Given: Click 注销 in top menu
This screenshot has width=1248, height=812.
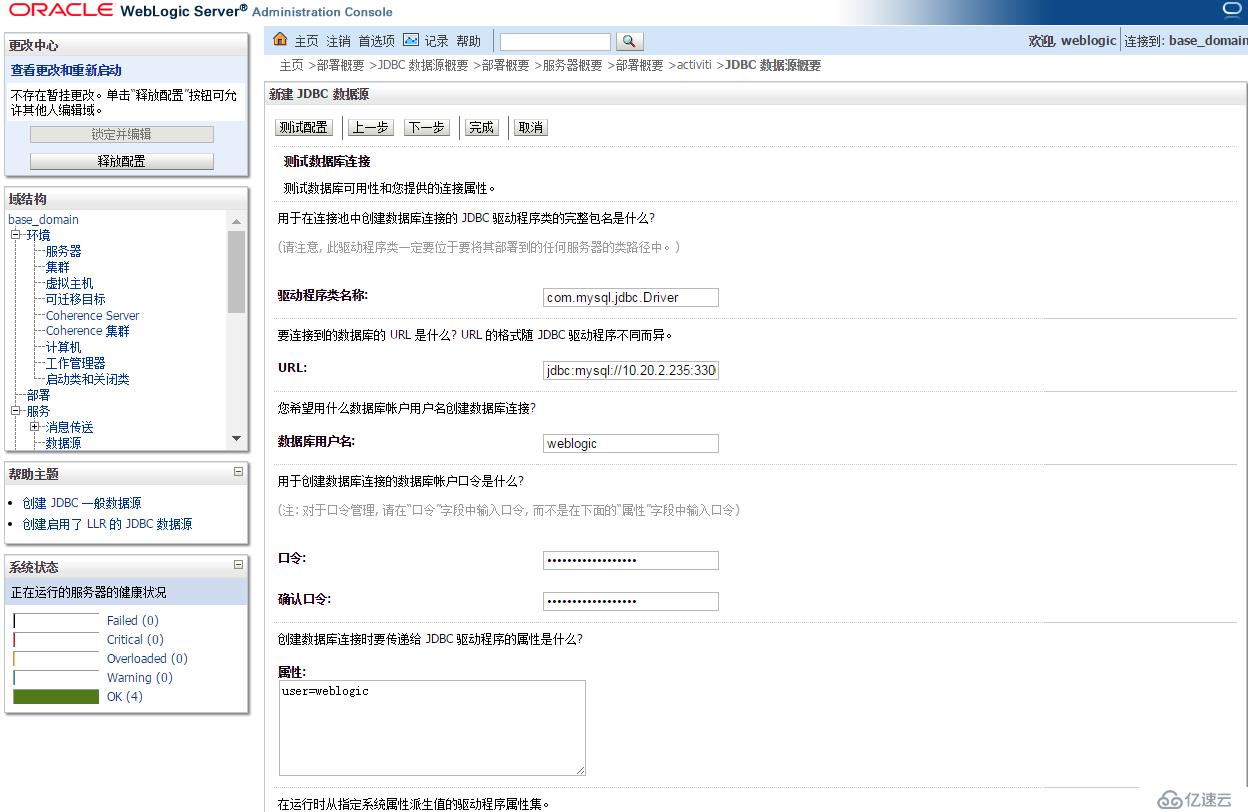Looking at the screenshot, I should tap(339, 41).
